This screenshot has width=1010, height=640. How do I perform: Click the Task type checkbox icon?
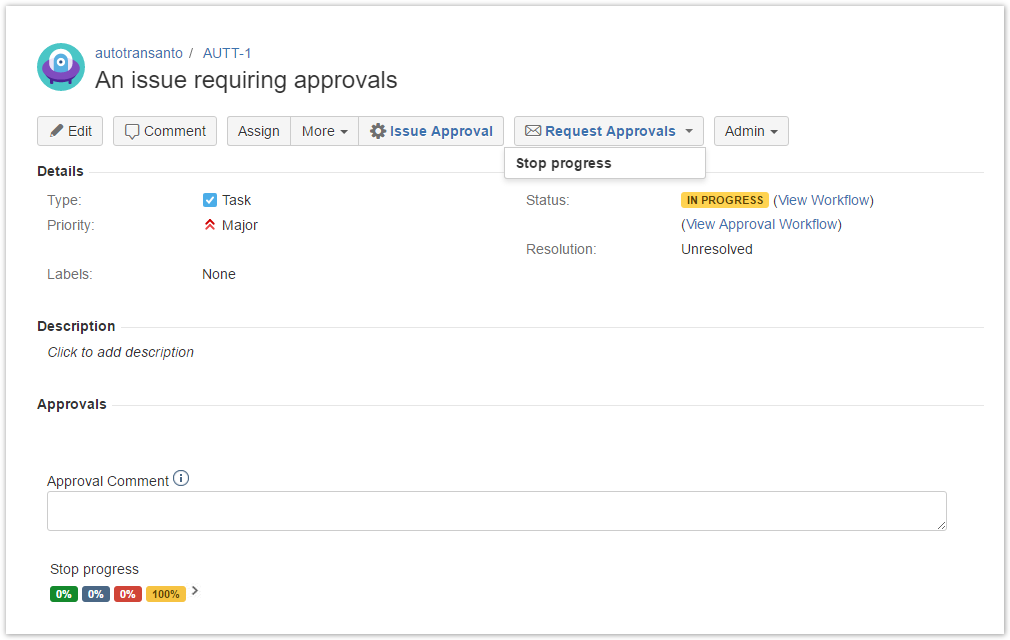pyautogui.click(x=210, y=200)
